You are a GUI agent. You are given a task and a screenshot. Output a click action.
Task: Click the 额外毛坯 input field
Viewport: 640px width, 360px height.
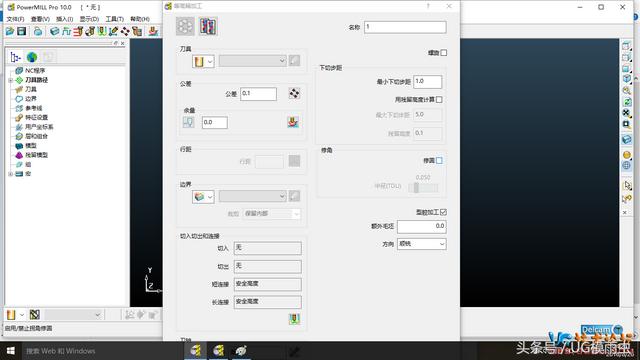point(422,227)
